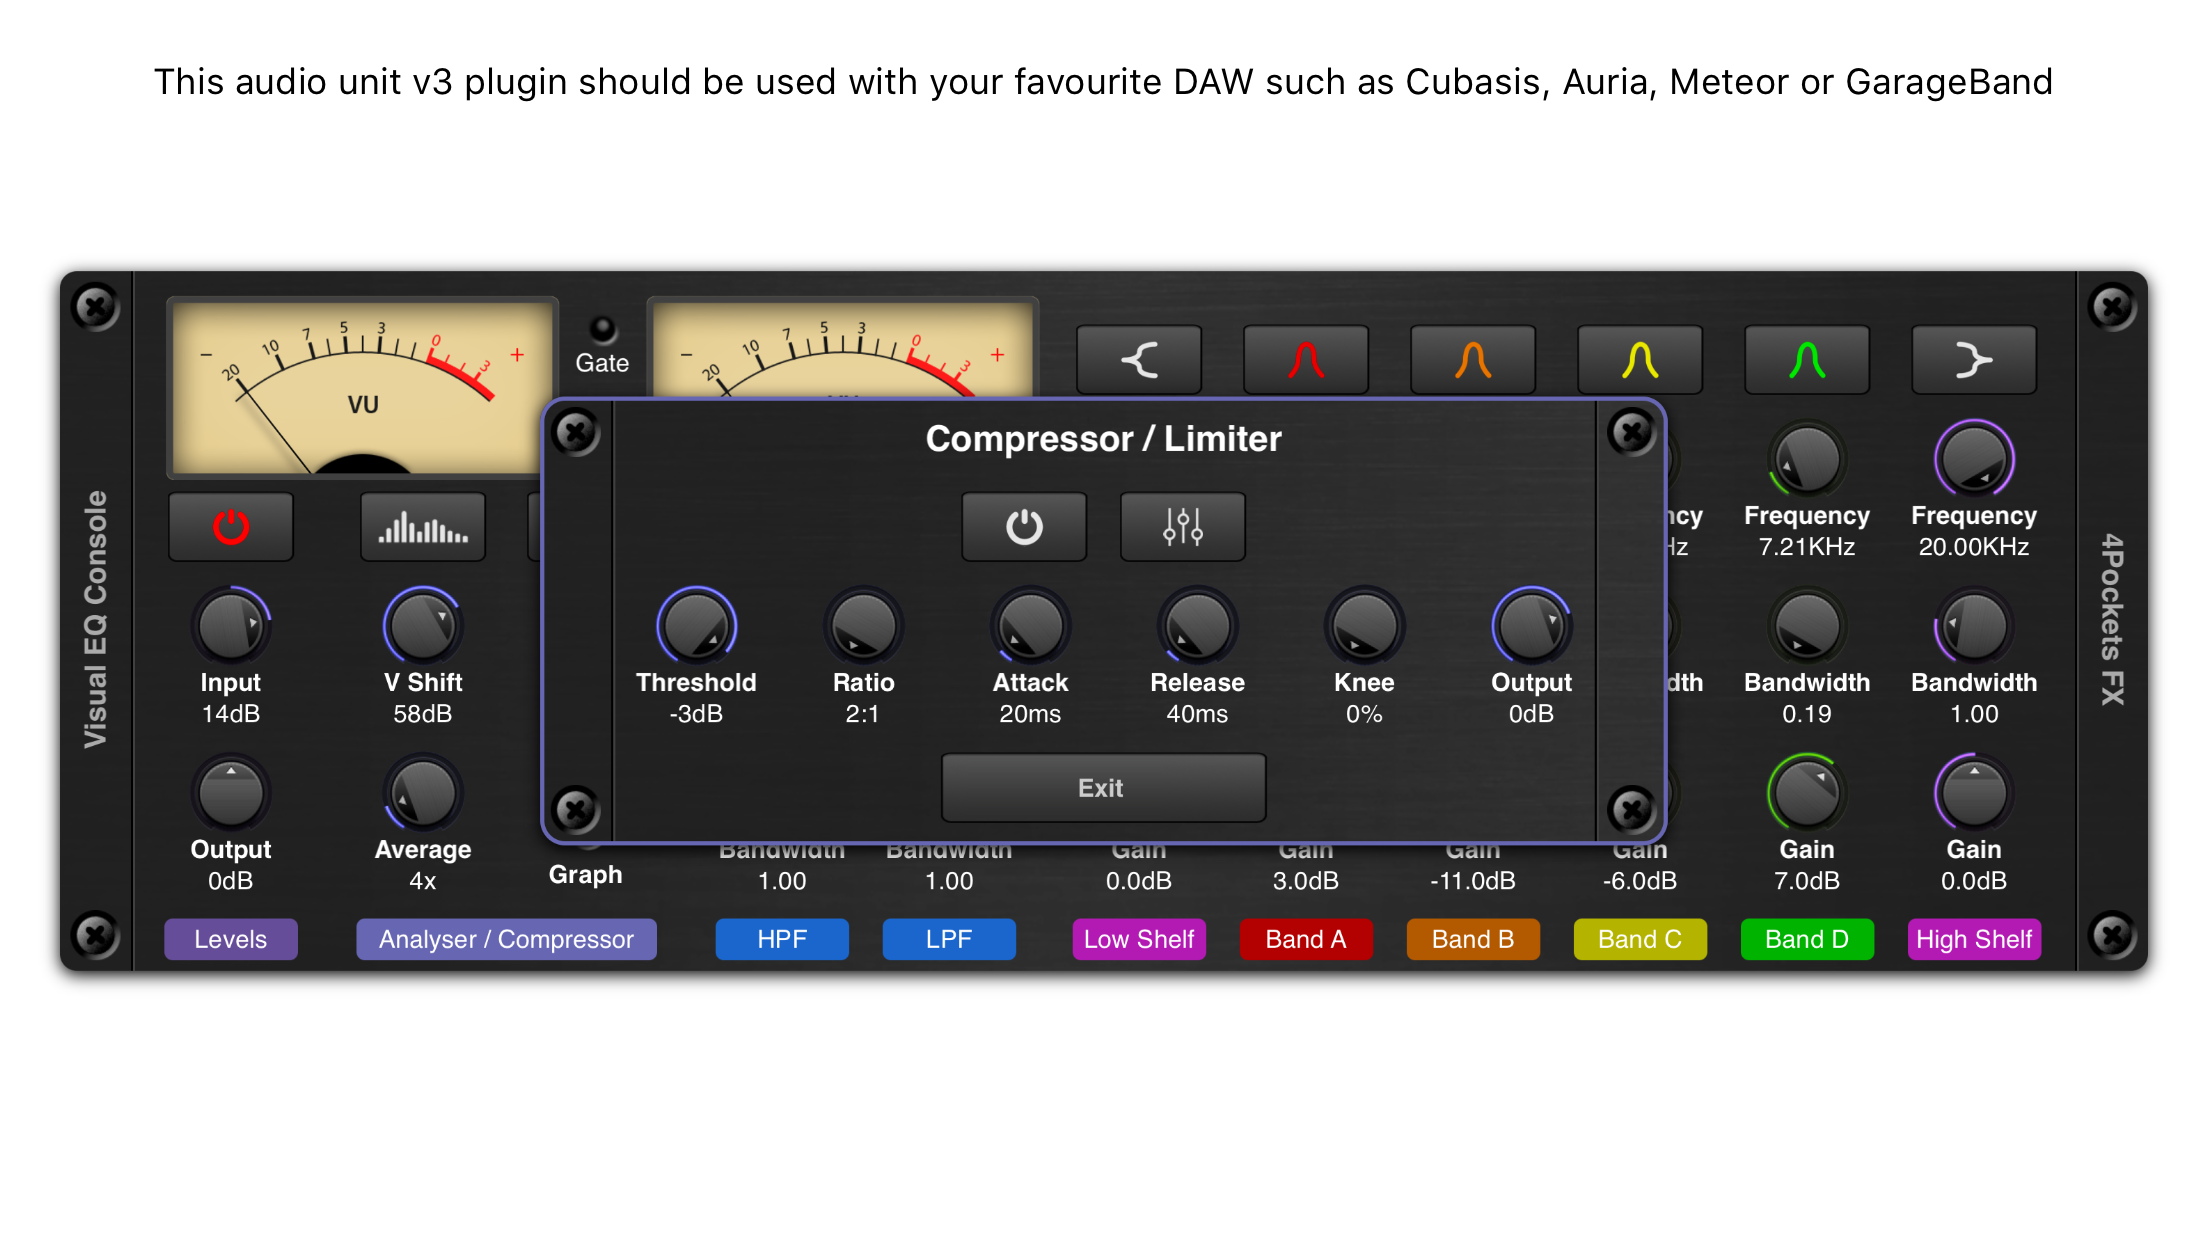Select the low shelf curve icon
Viewport: 2208px width, 1242px height.
[1139, 360]
